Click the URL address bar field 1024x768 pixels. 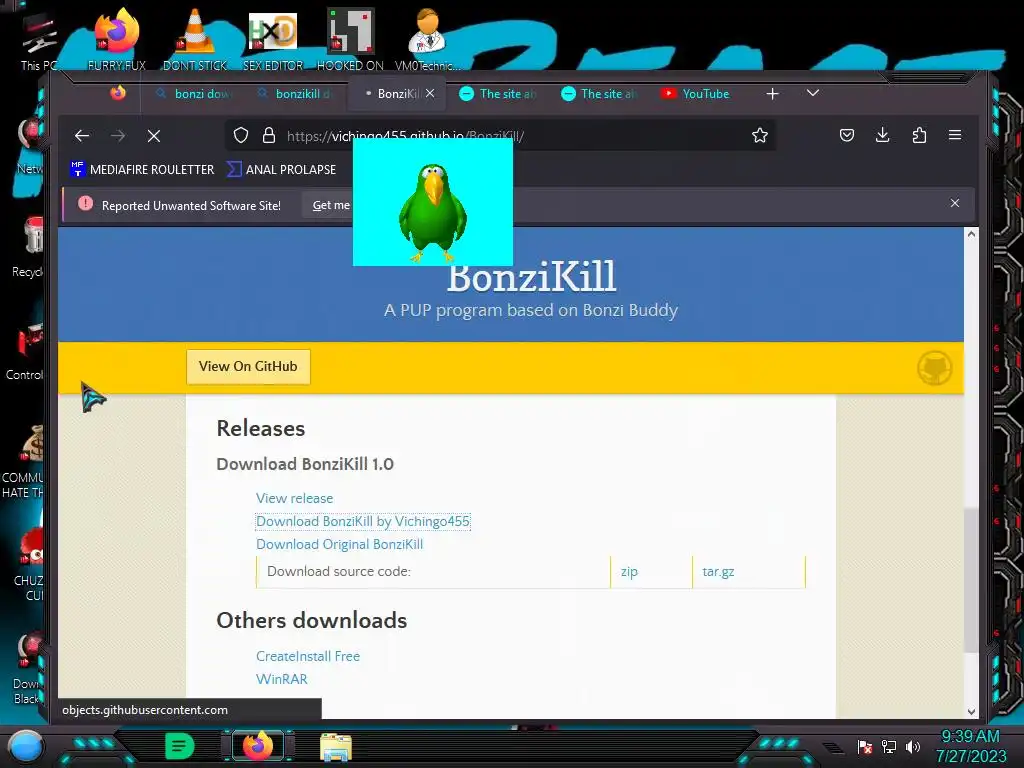point(500,136)
